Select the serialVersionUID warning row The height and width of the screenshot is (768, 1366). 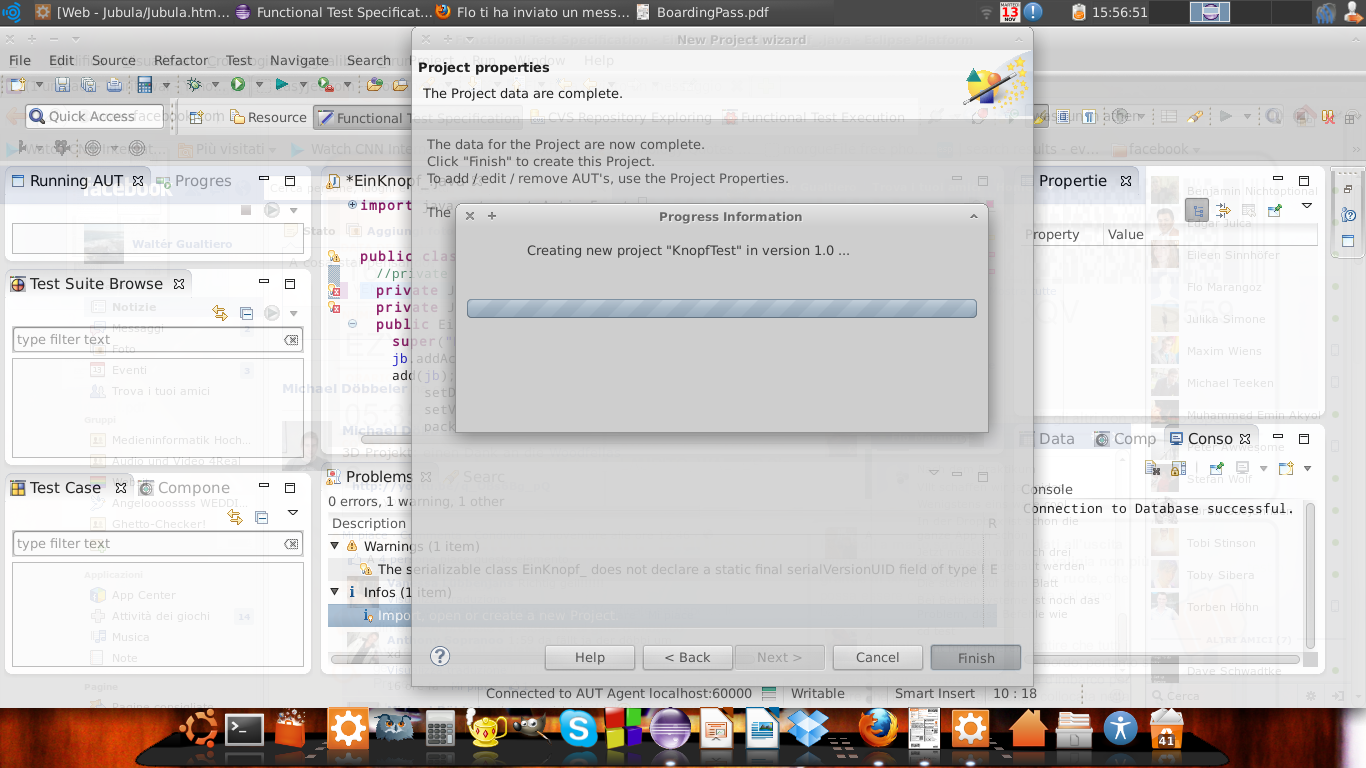click(663, 569)
